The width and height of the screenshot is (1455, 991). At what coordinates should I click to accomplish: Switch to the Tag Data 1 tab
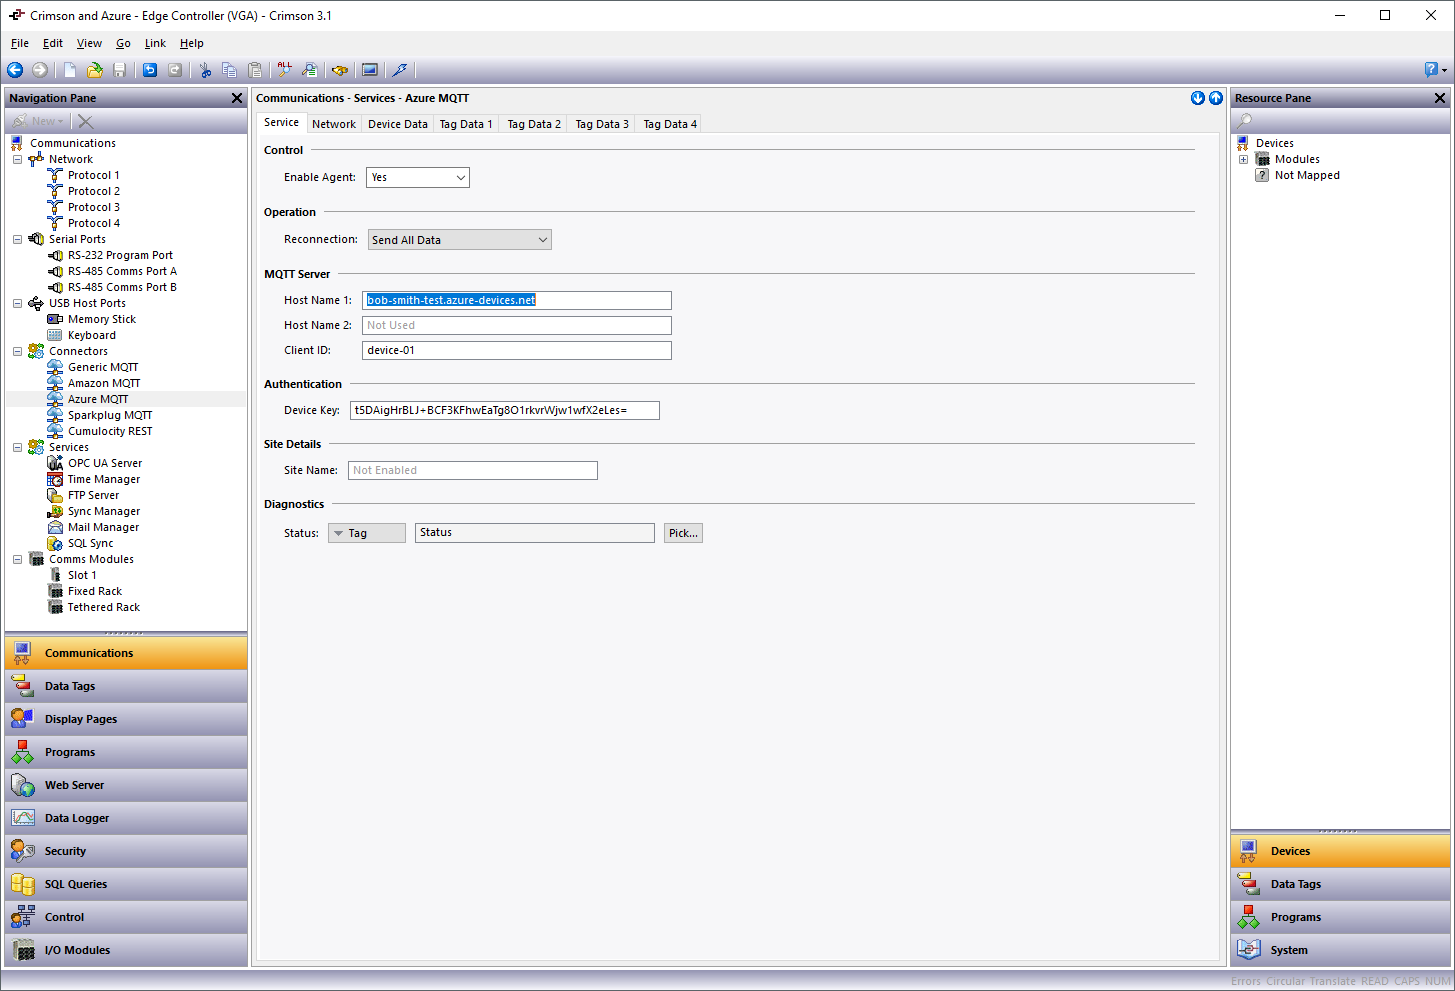[466, 124]
